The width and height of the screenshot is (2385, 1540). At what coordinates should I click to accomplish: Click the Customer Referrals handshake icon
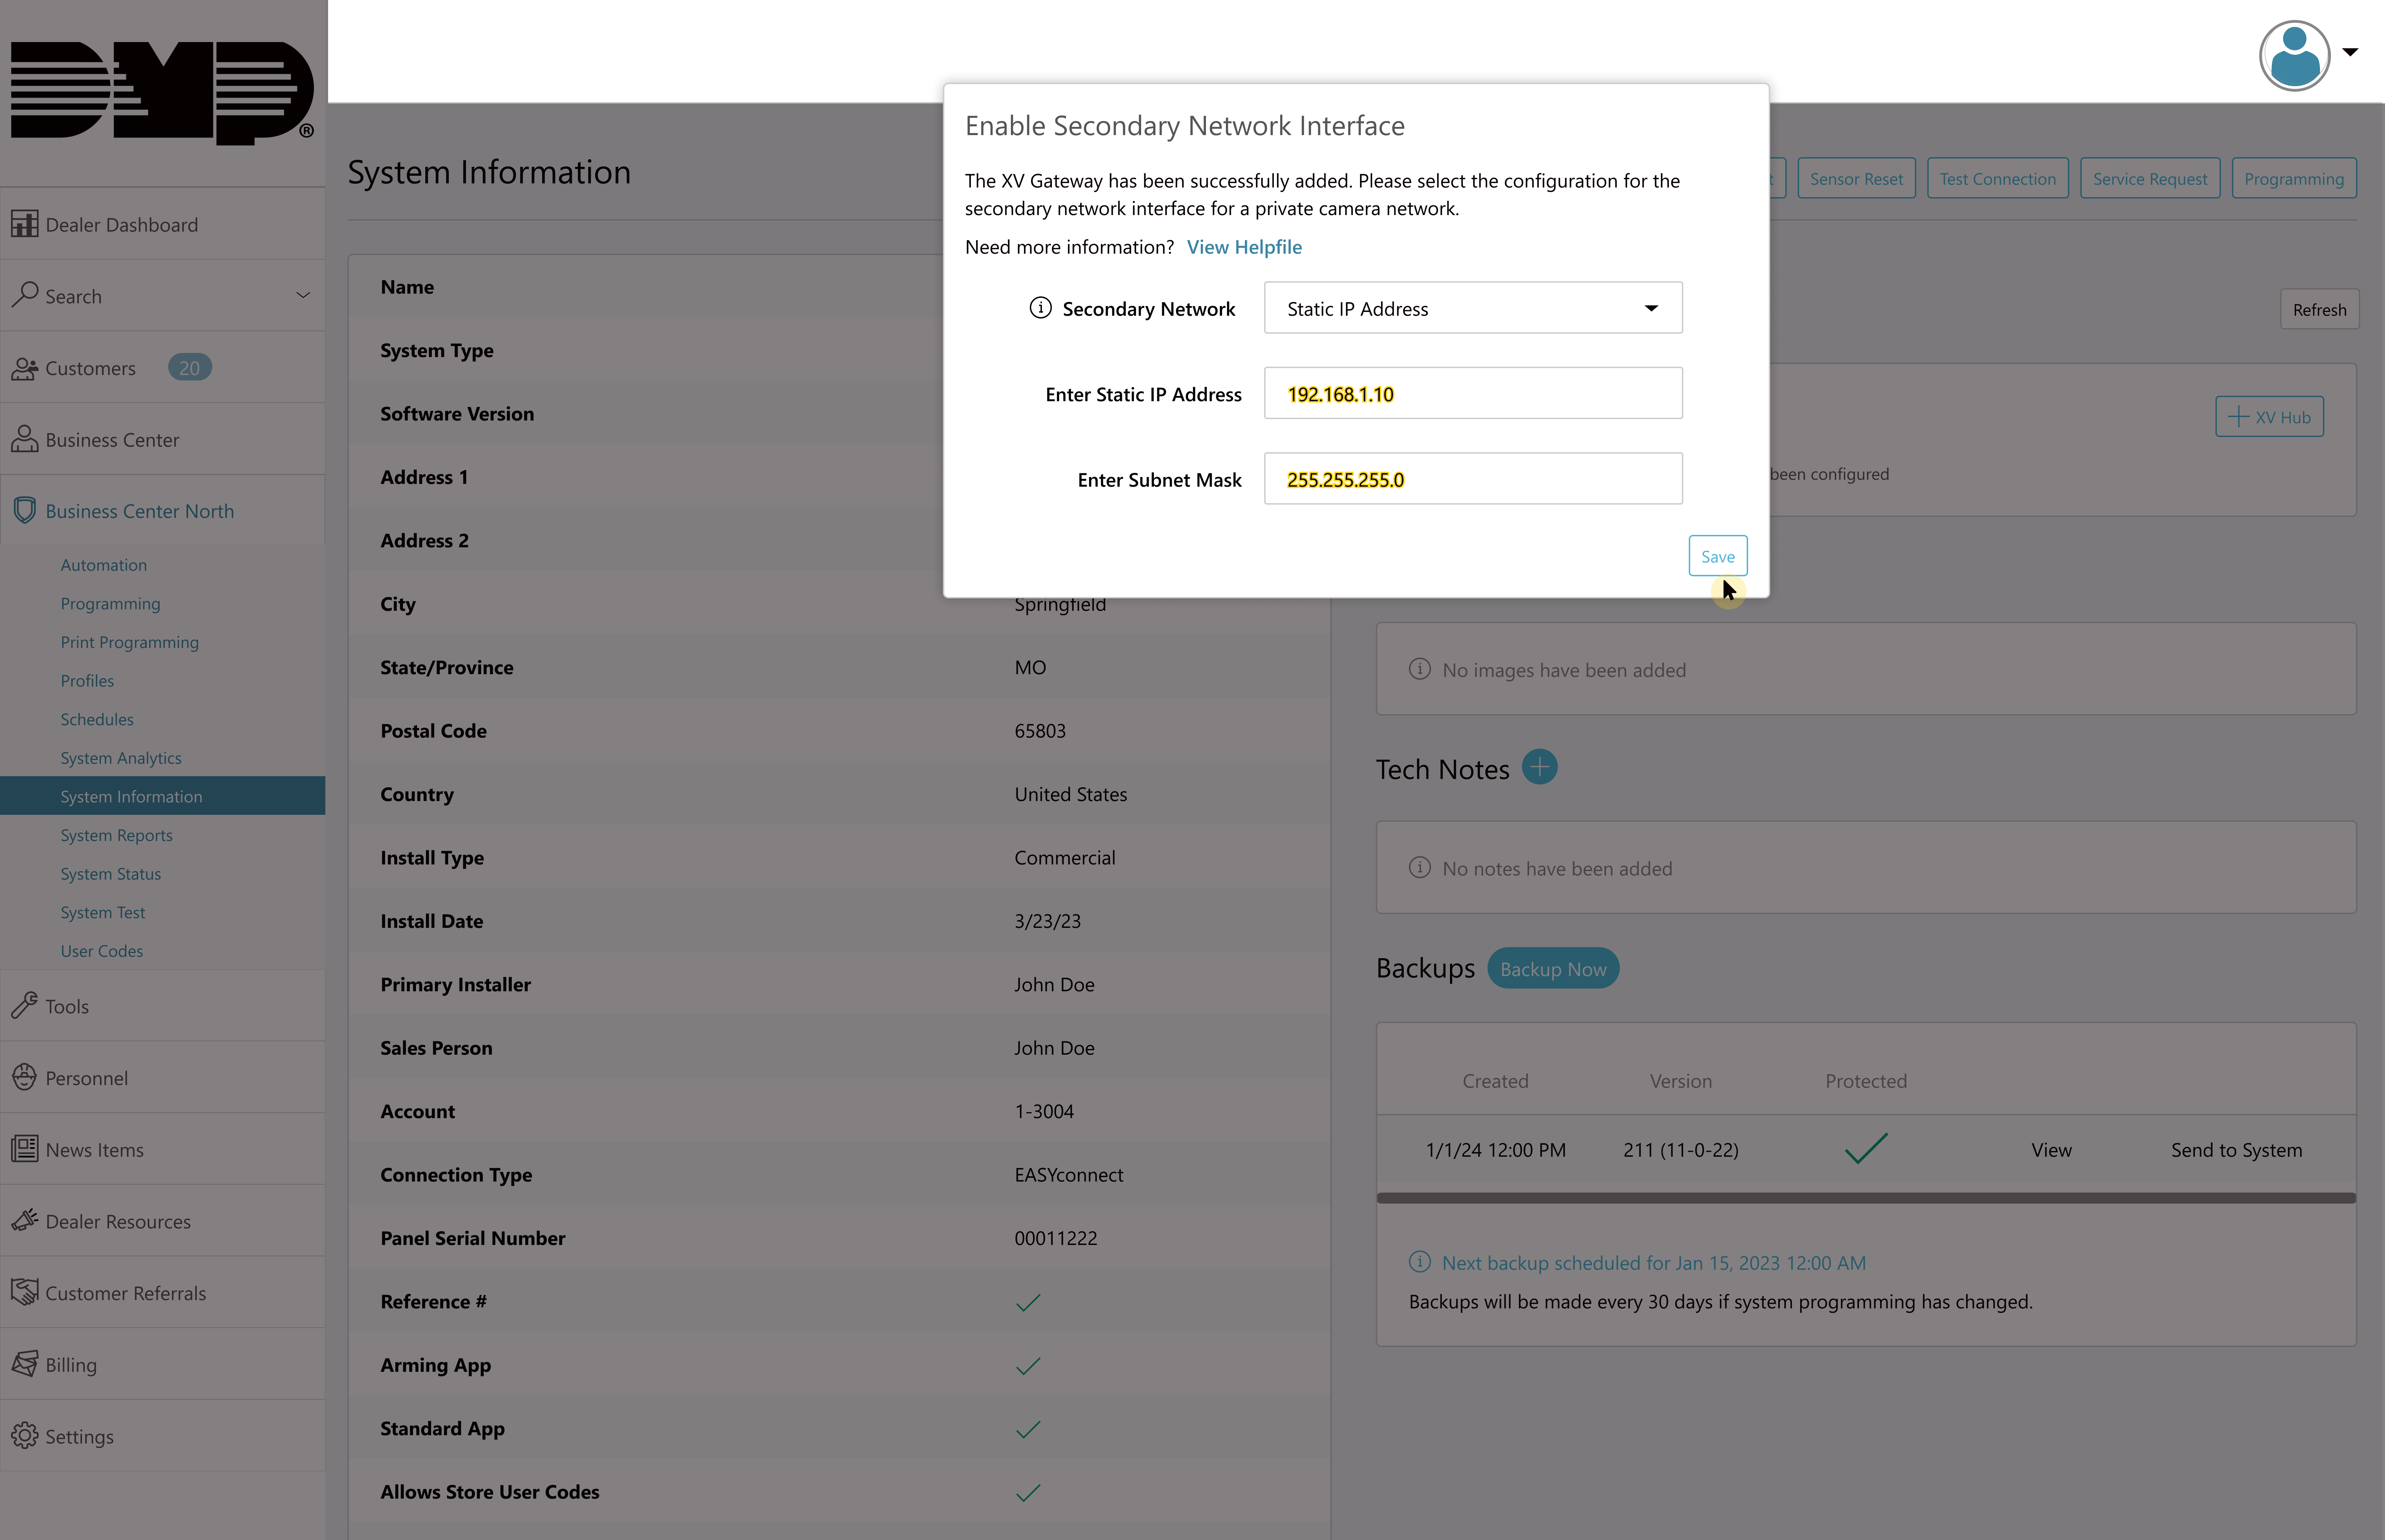pos(25,1292)
